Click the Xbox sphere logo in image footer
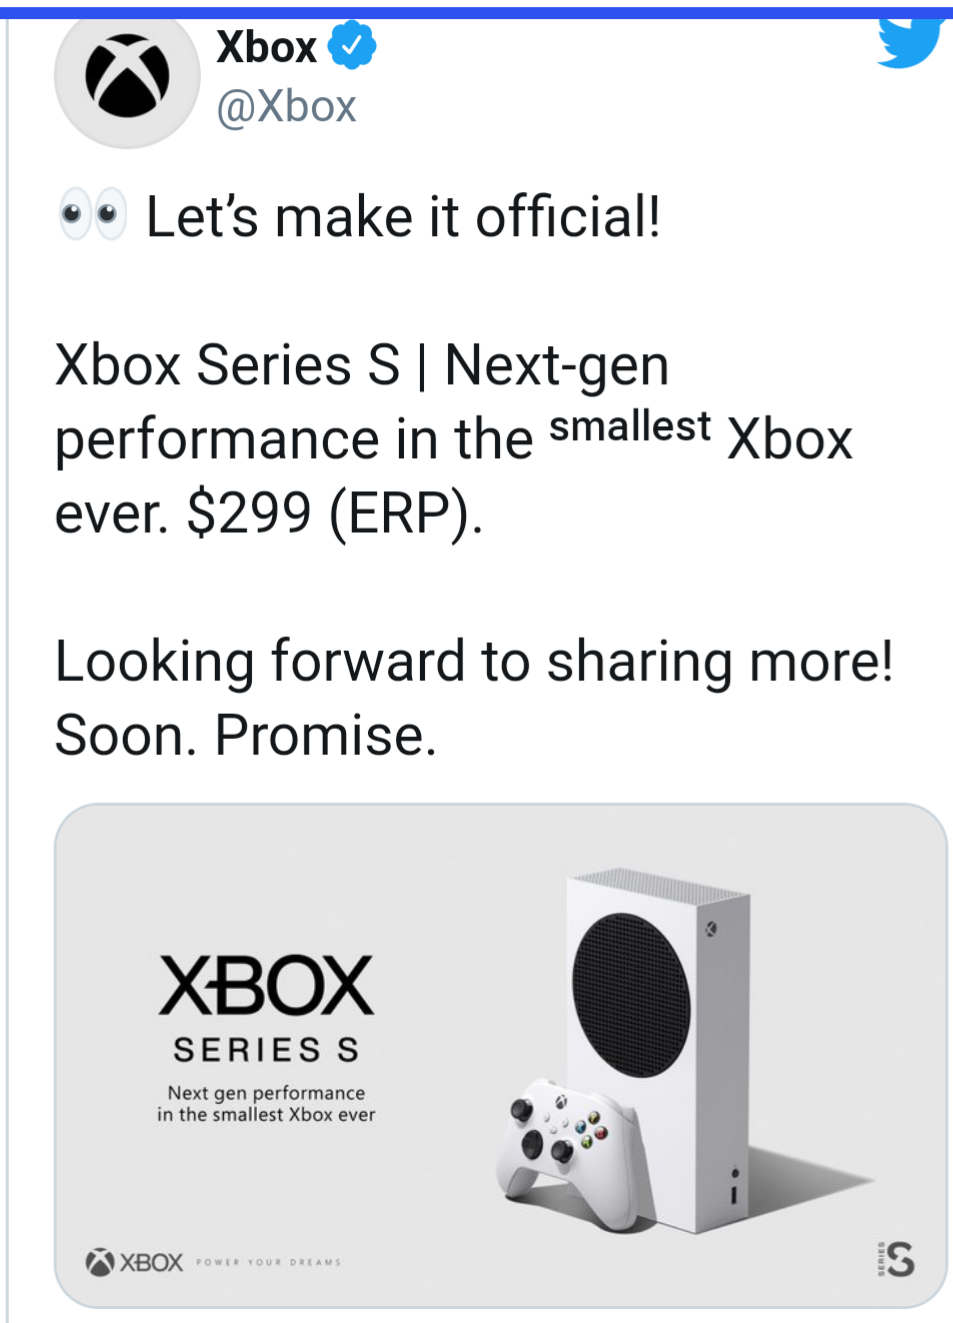The width and height of the screenshot is (953, 1323). point(100,1262)
